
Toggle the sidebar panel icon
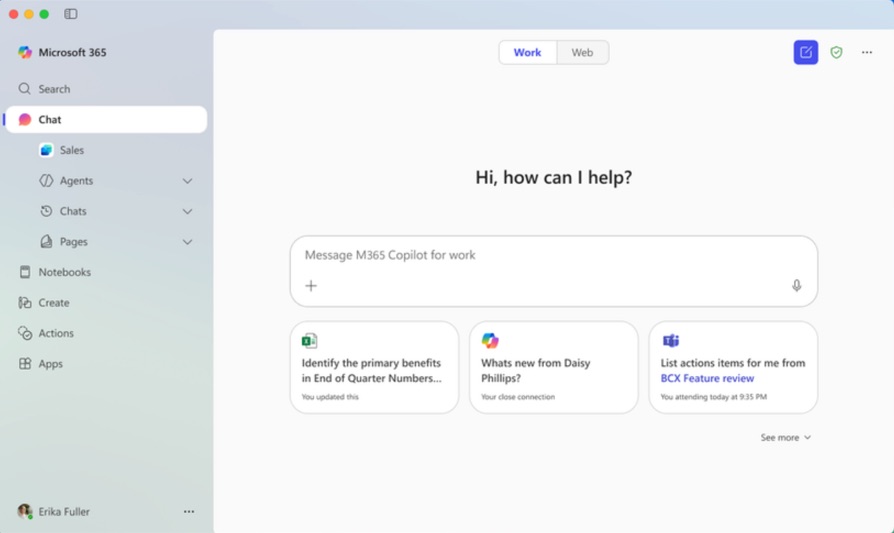(x=71, y=14)
